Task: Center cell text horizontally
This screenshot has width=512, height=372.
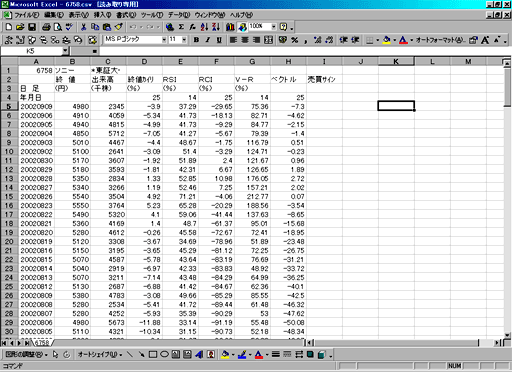Action: click(x=245, y=40)
